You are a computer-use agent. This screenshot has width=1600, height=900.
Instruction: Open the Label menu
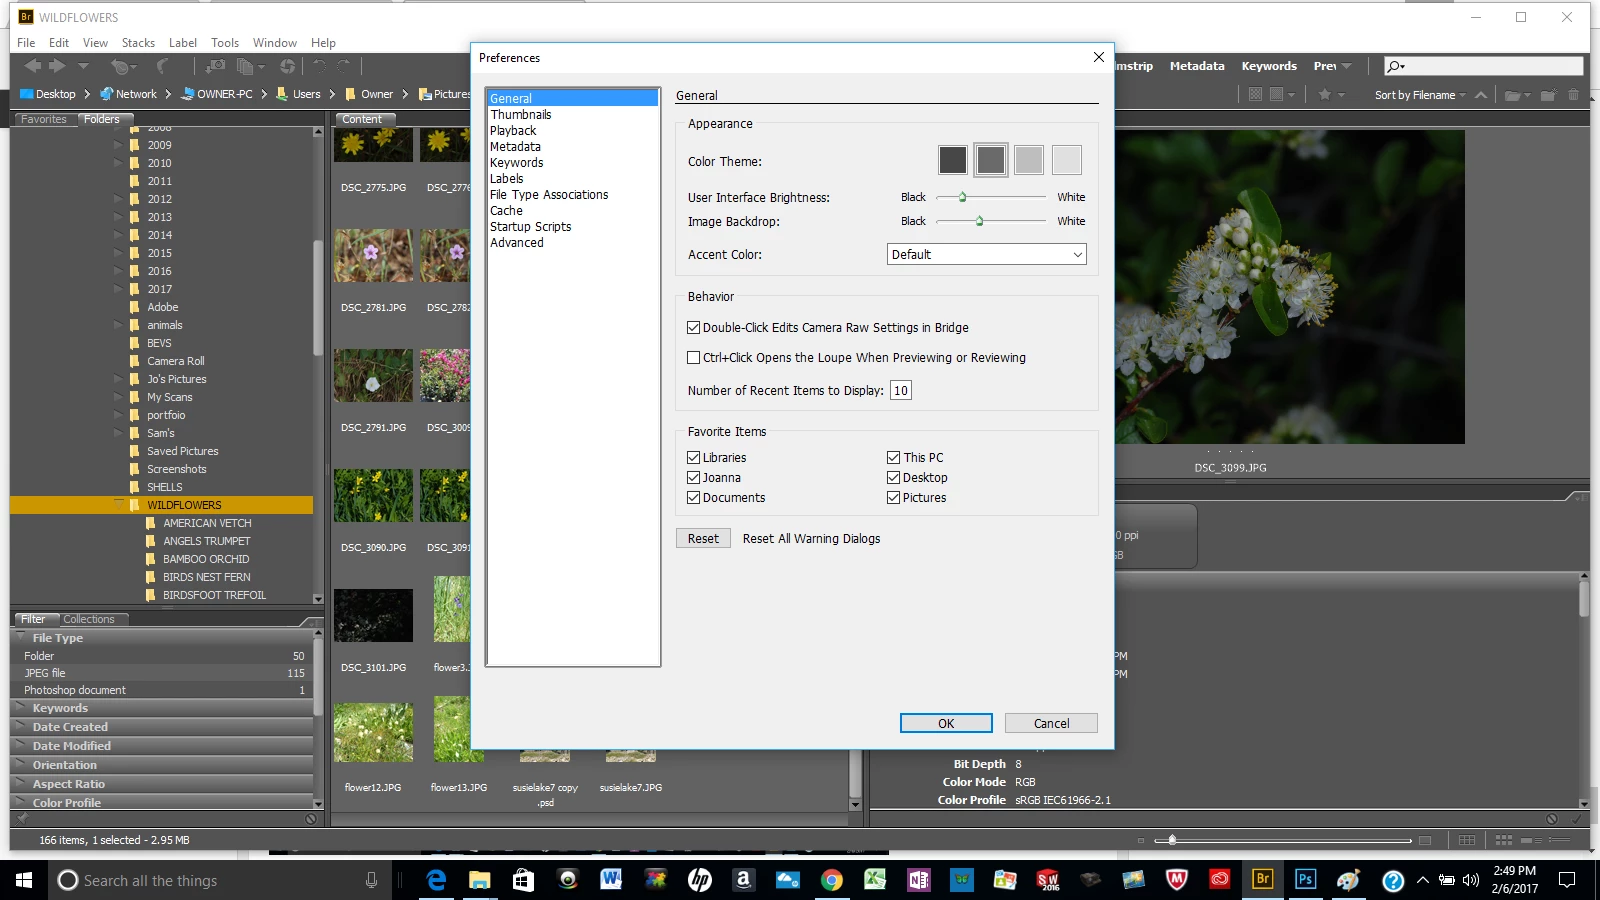183,43
